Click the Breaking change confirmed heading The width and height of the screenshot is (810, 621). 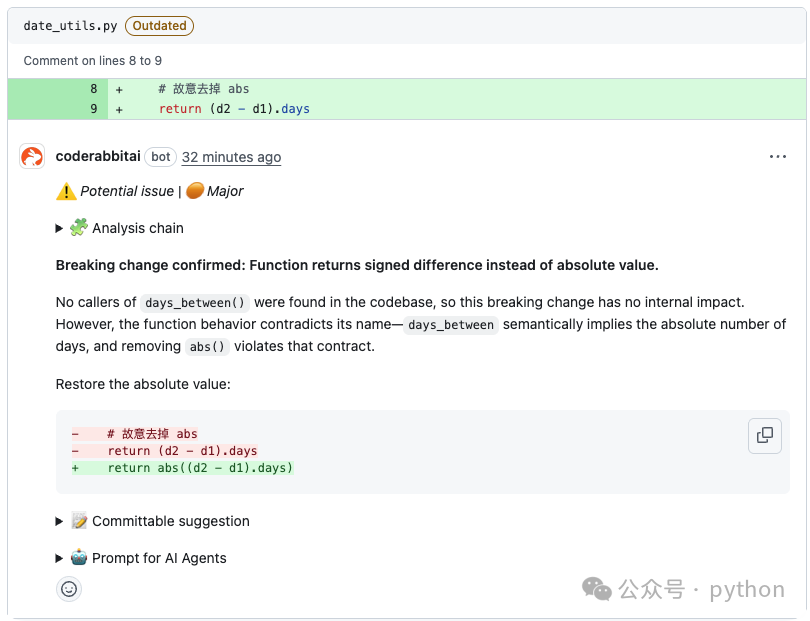[357, 265]
